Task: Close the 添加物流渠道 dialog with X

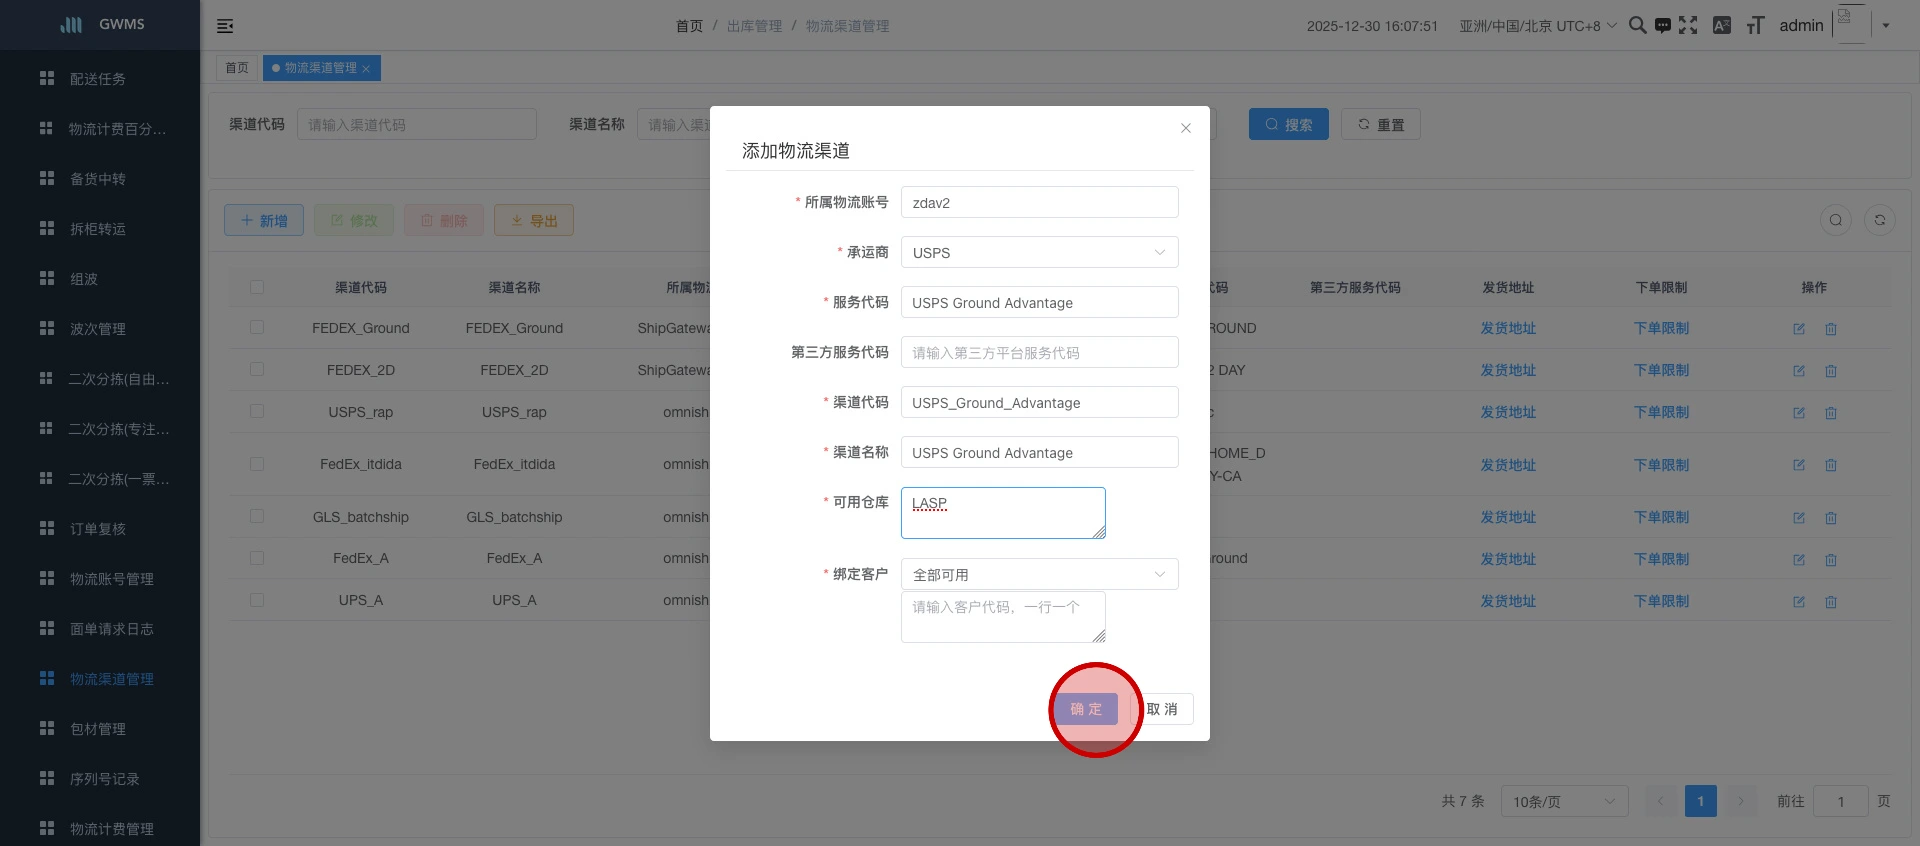Action: pyautogui.click(x=1186, y=128)
